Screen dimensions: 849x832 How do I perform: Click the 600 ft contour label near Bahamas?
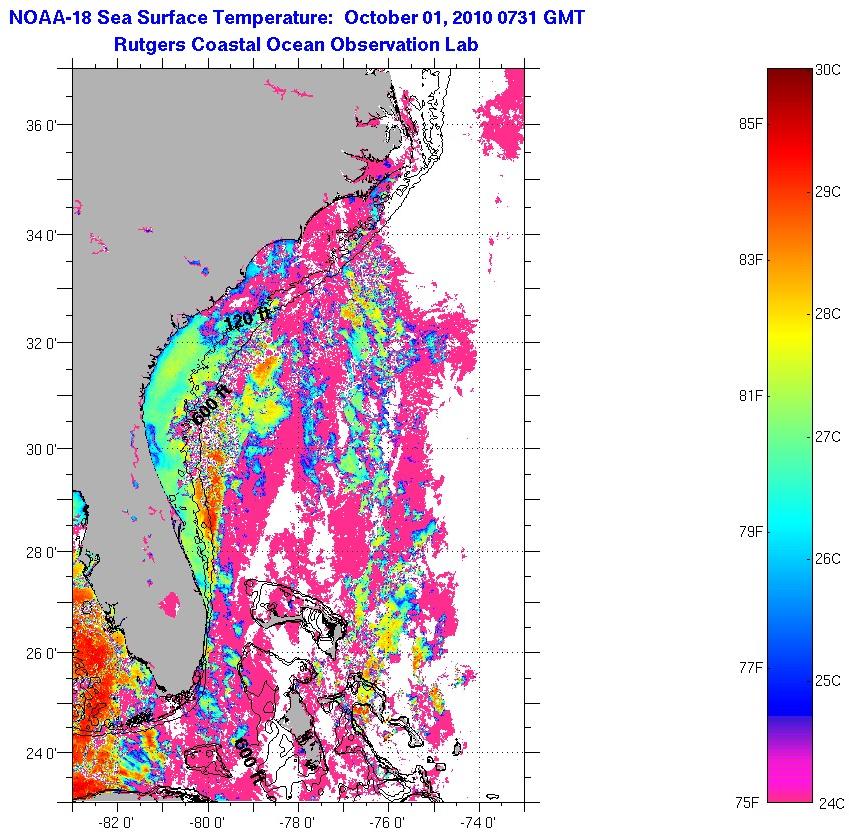[249, 762]
